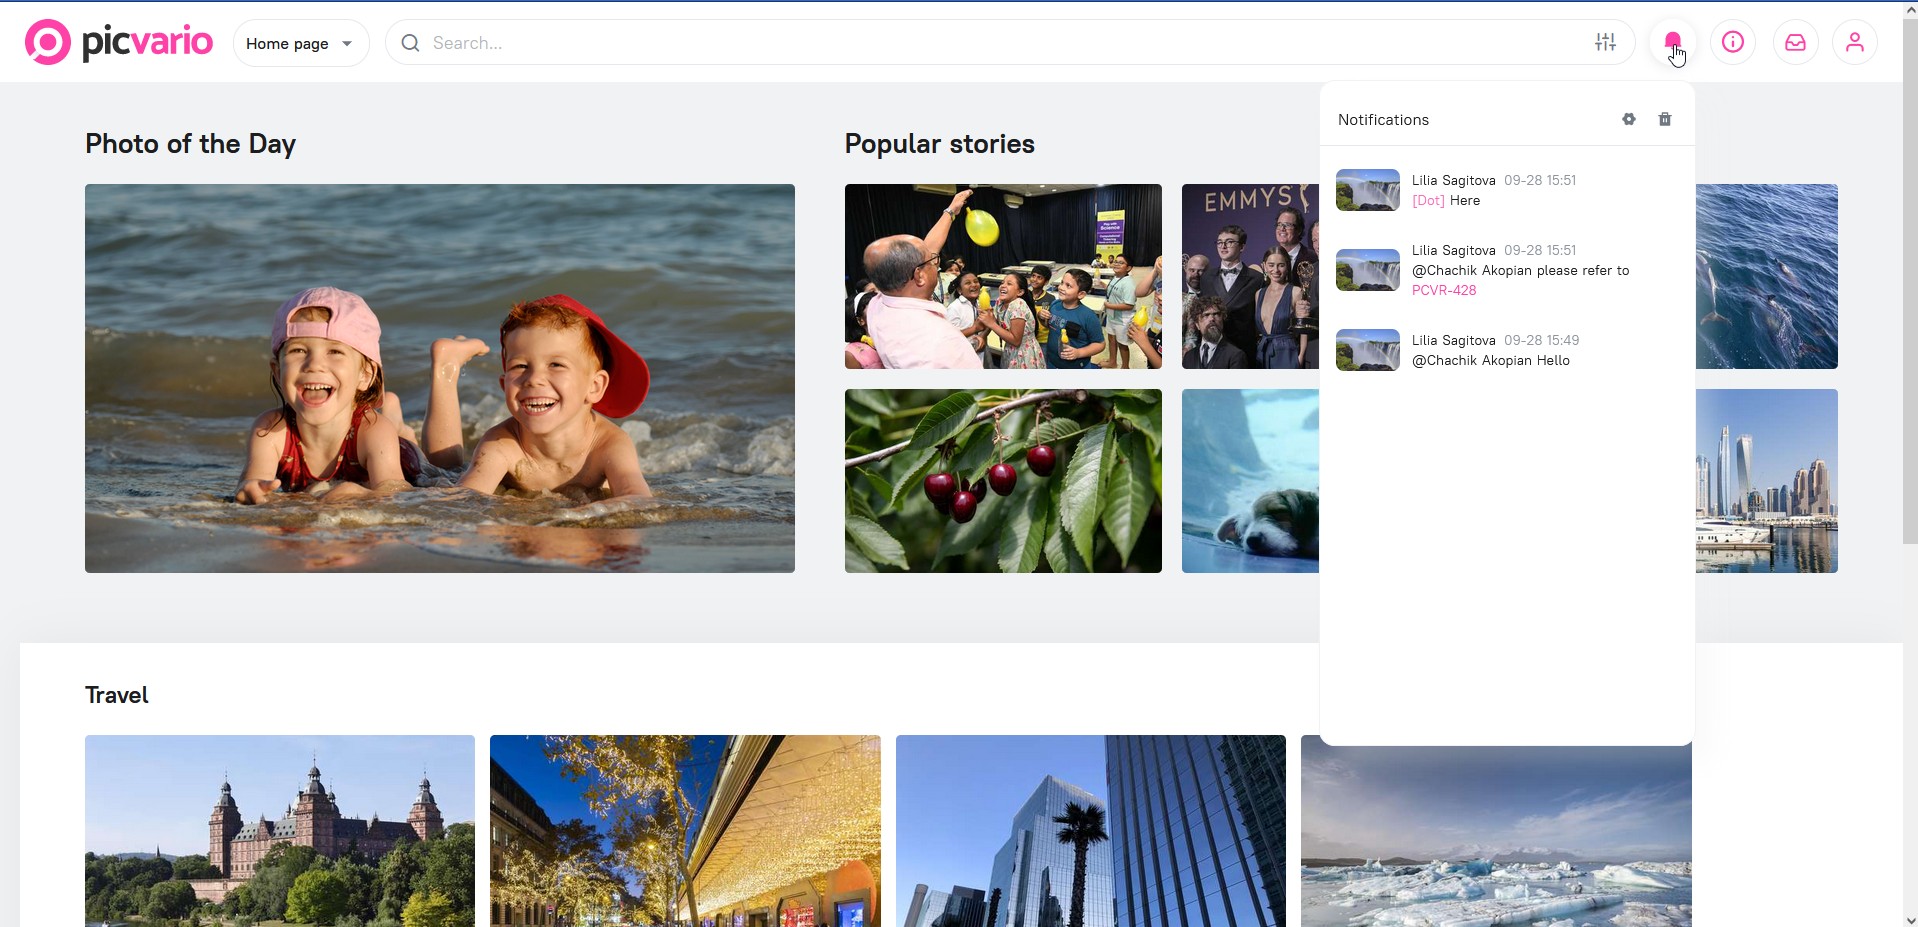Open notification settings via the gear icon

(1628, 119)
